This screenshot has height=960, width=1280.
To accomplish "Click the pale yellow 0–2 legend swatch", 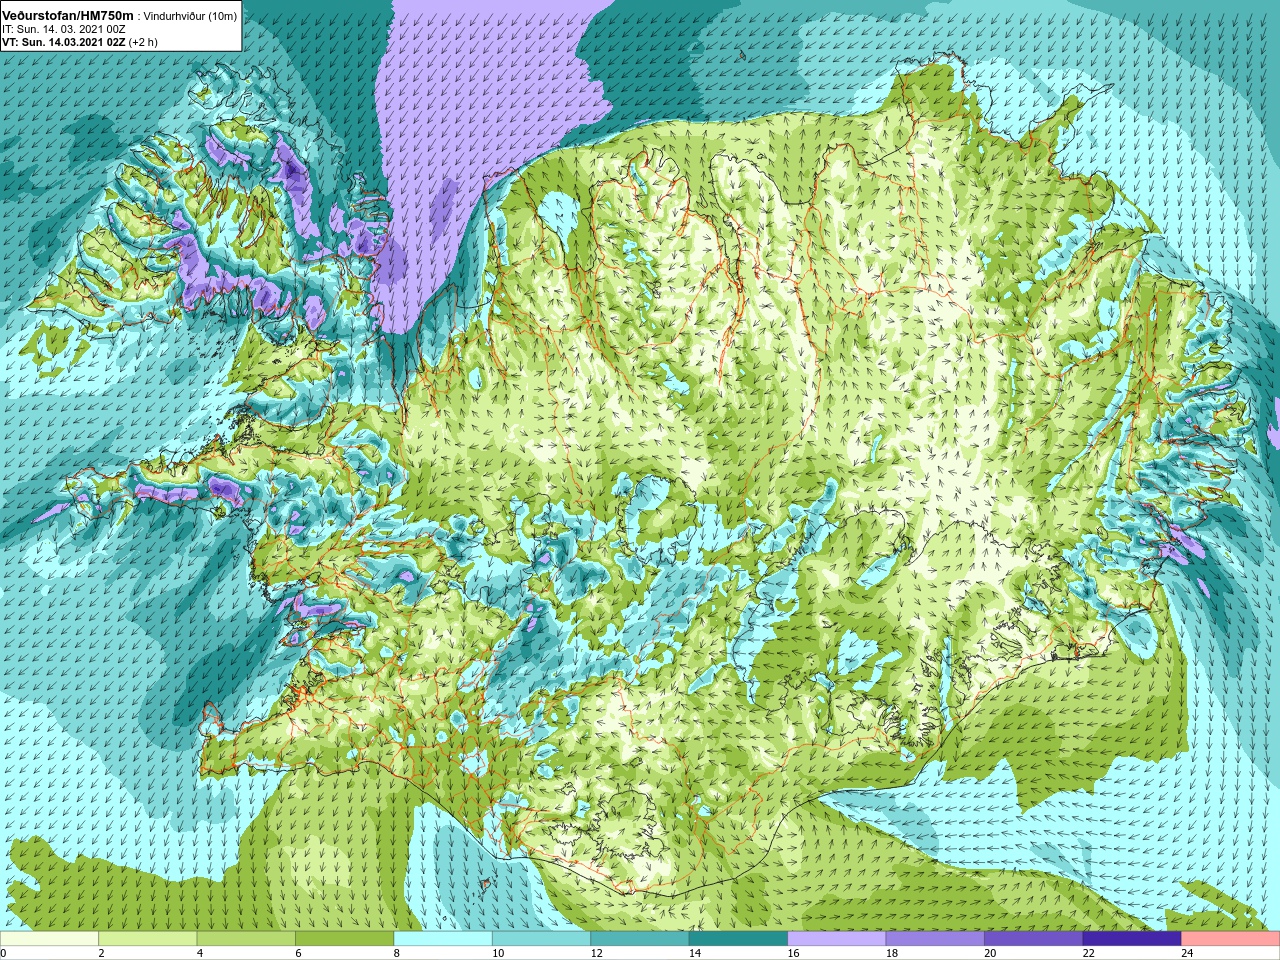I will coord(49,939).
